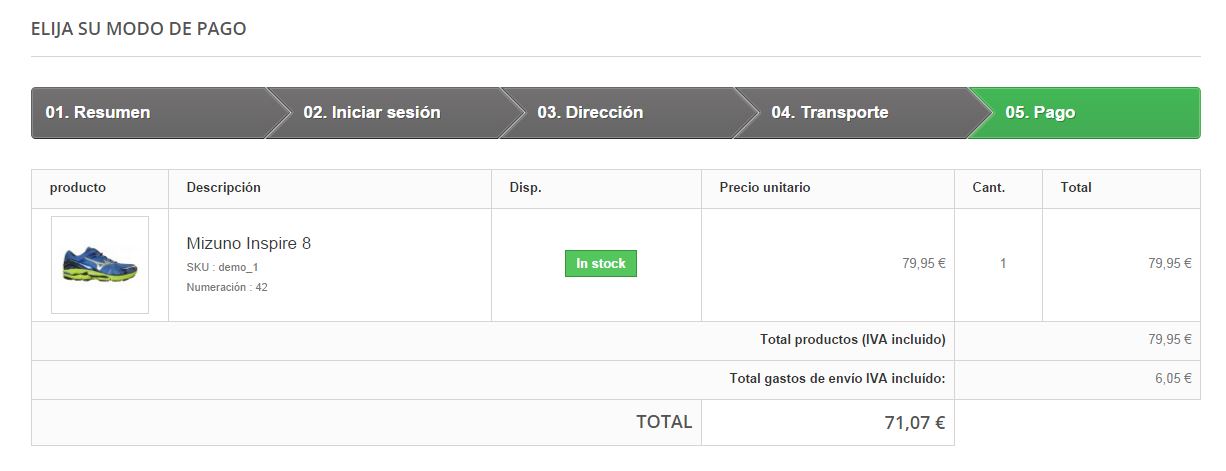The width and height of the screenshot is (1226, 471).
Task: Open the Mizuno shoe product thumbnail
Action: point(100,265)
